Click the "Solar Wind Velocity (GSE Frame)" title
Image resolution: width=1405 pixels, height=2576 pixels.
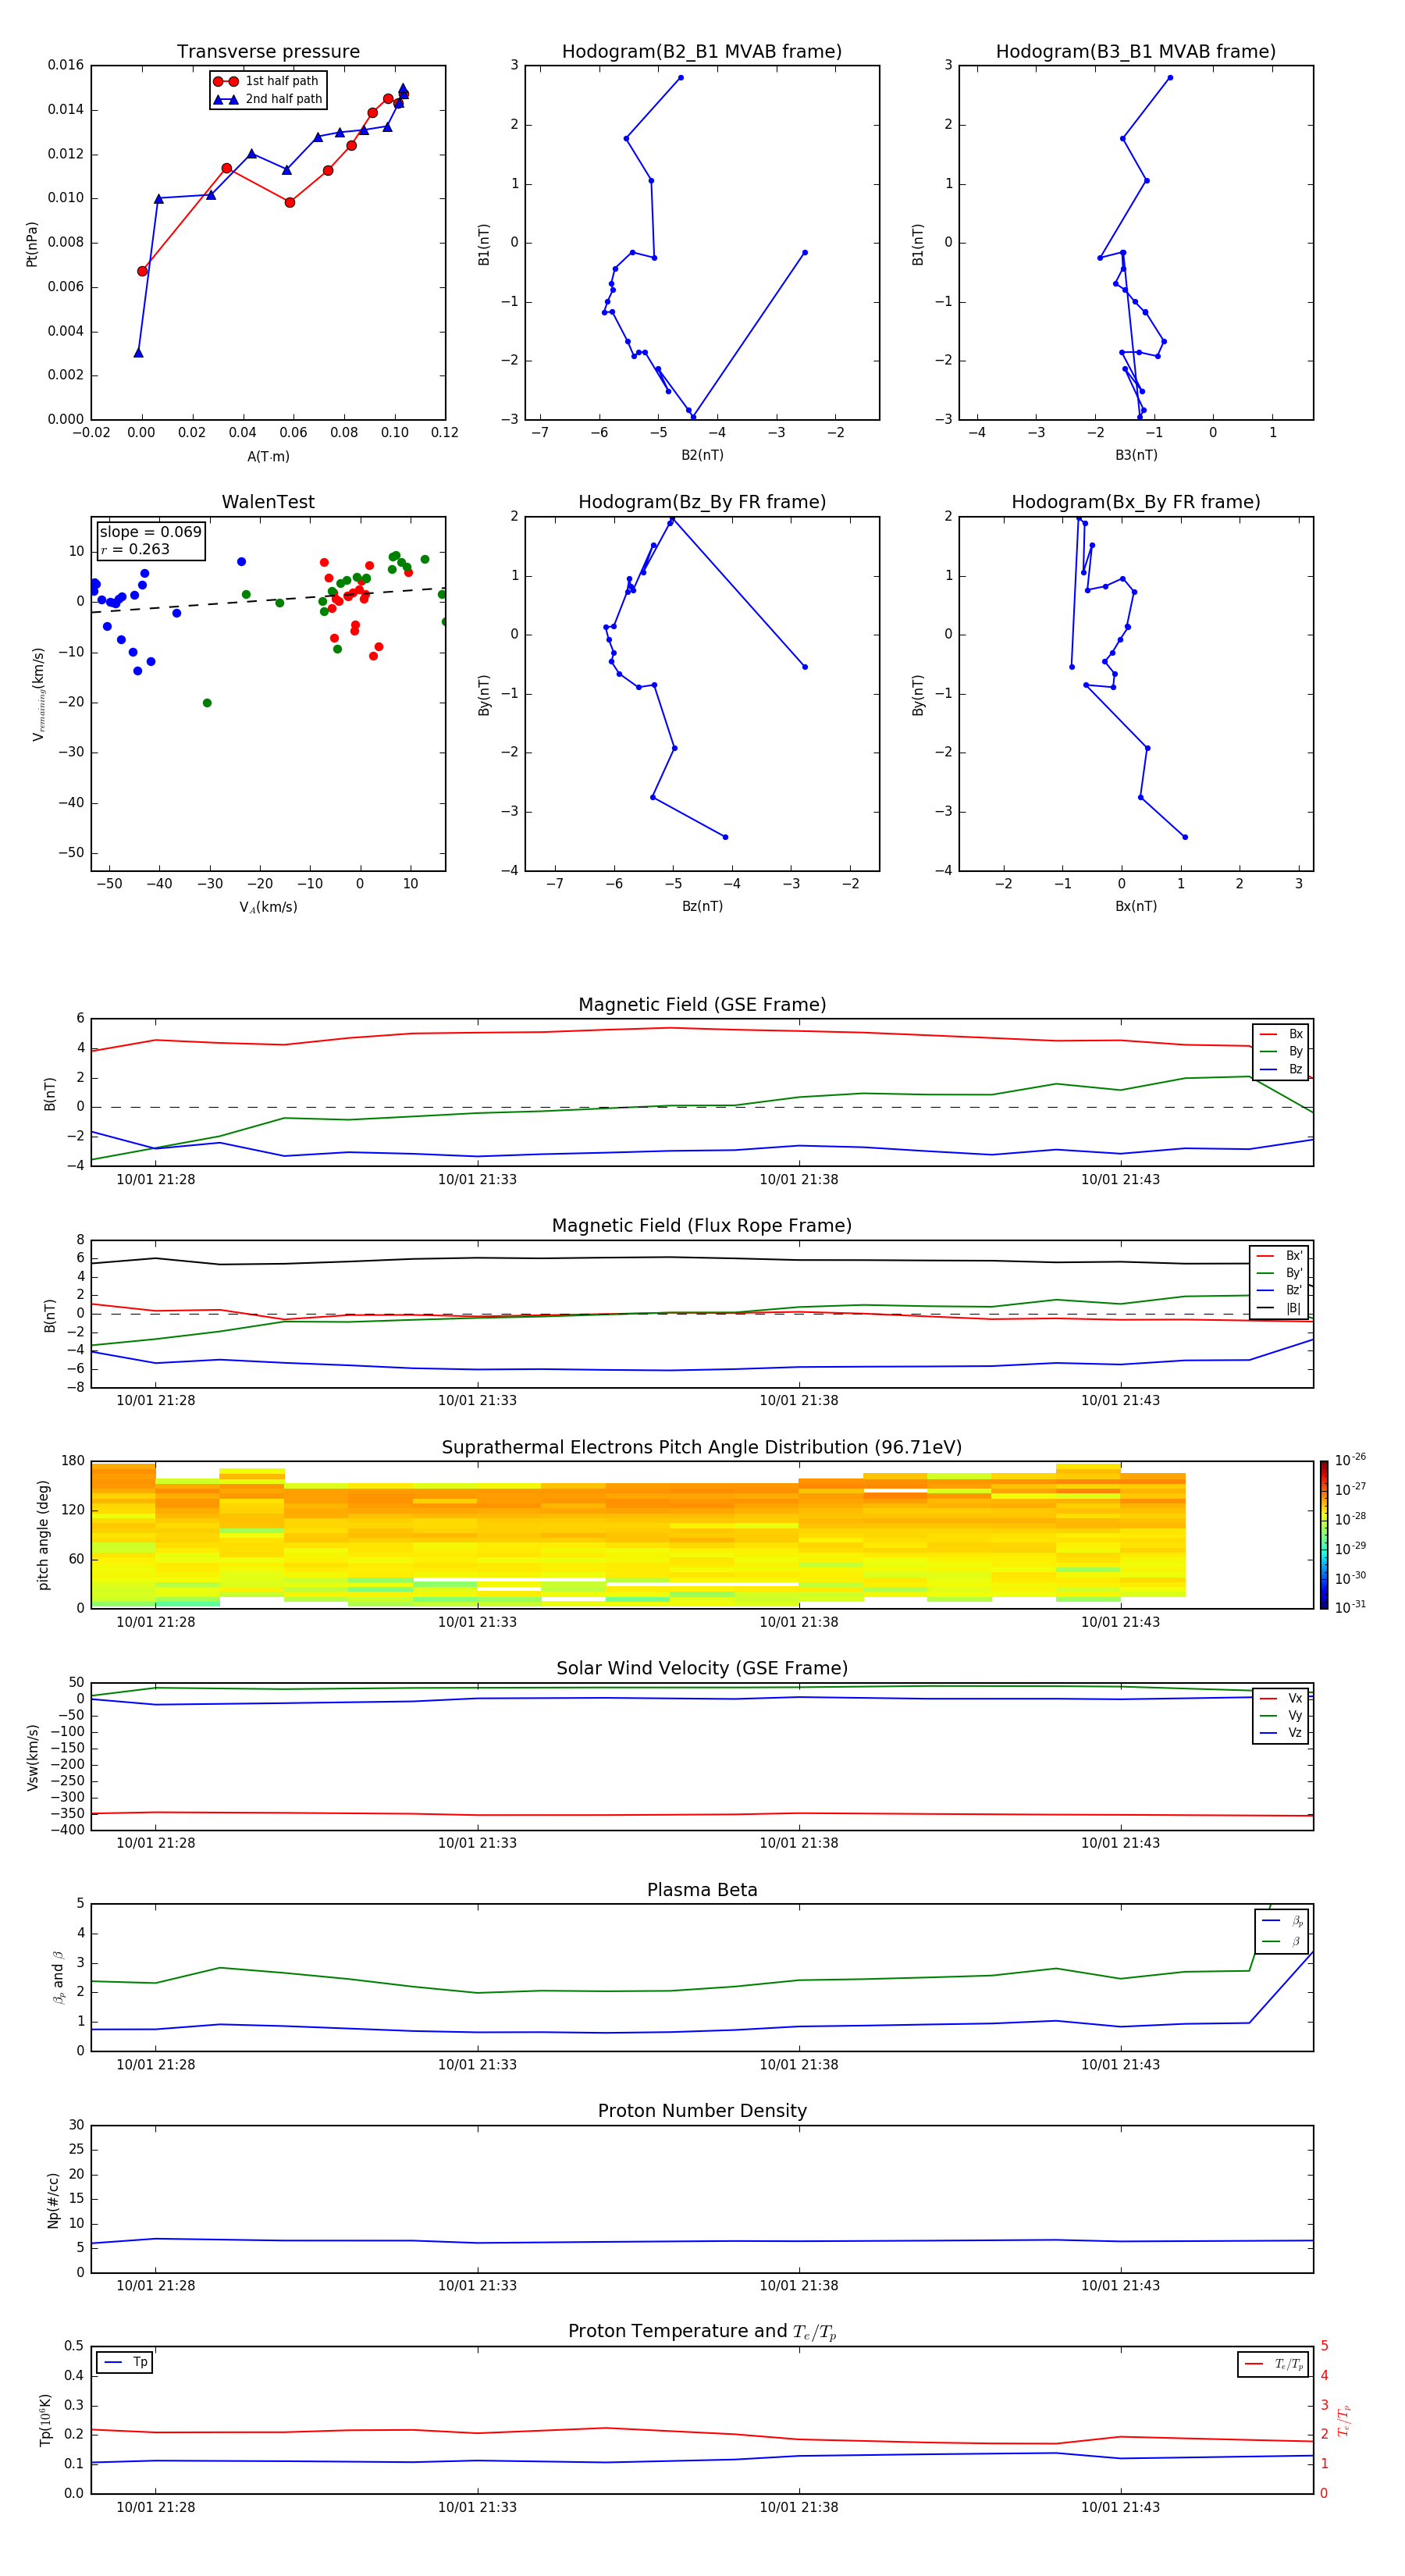[702, 1668]
